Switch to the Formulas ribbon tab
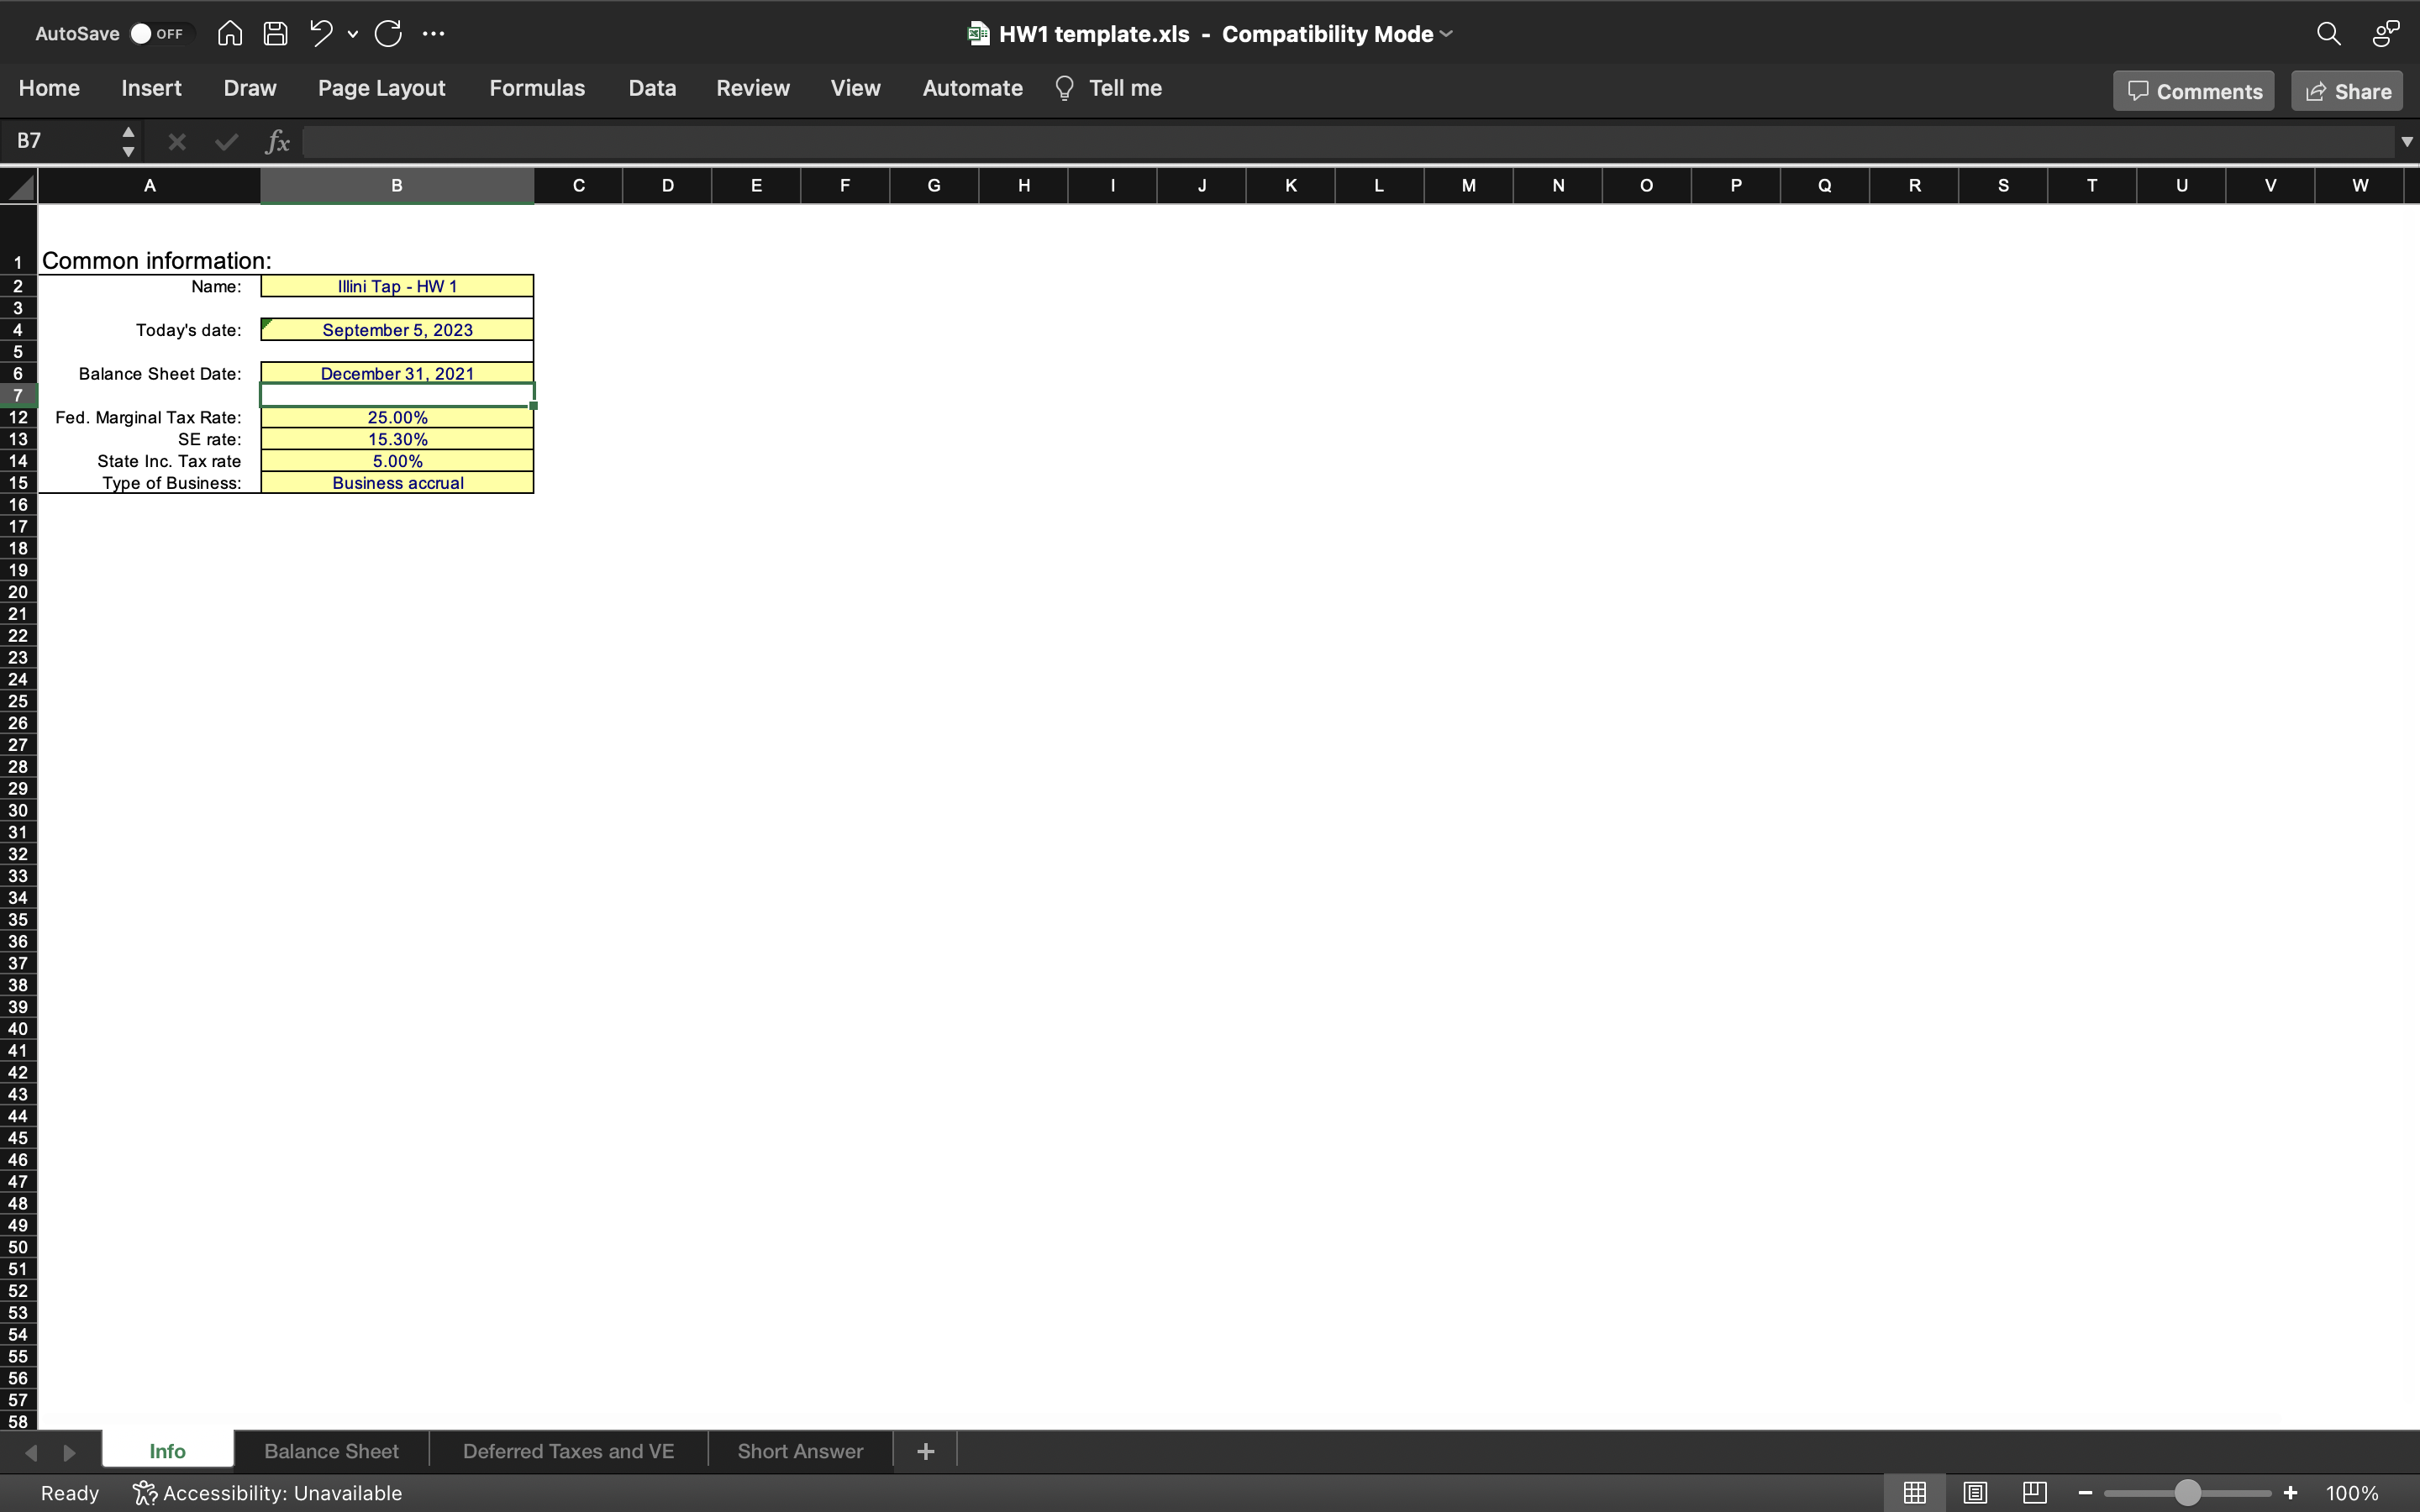The width and height of the screenshot is (2420, 1512). 536,88
